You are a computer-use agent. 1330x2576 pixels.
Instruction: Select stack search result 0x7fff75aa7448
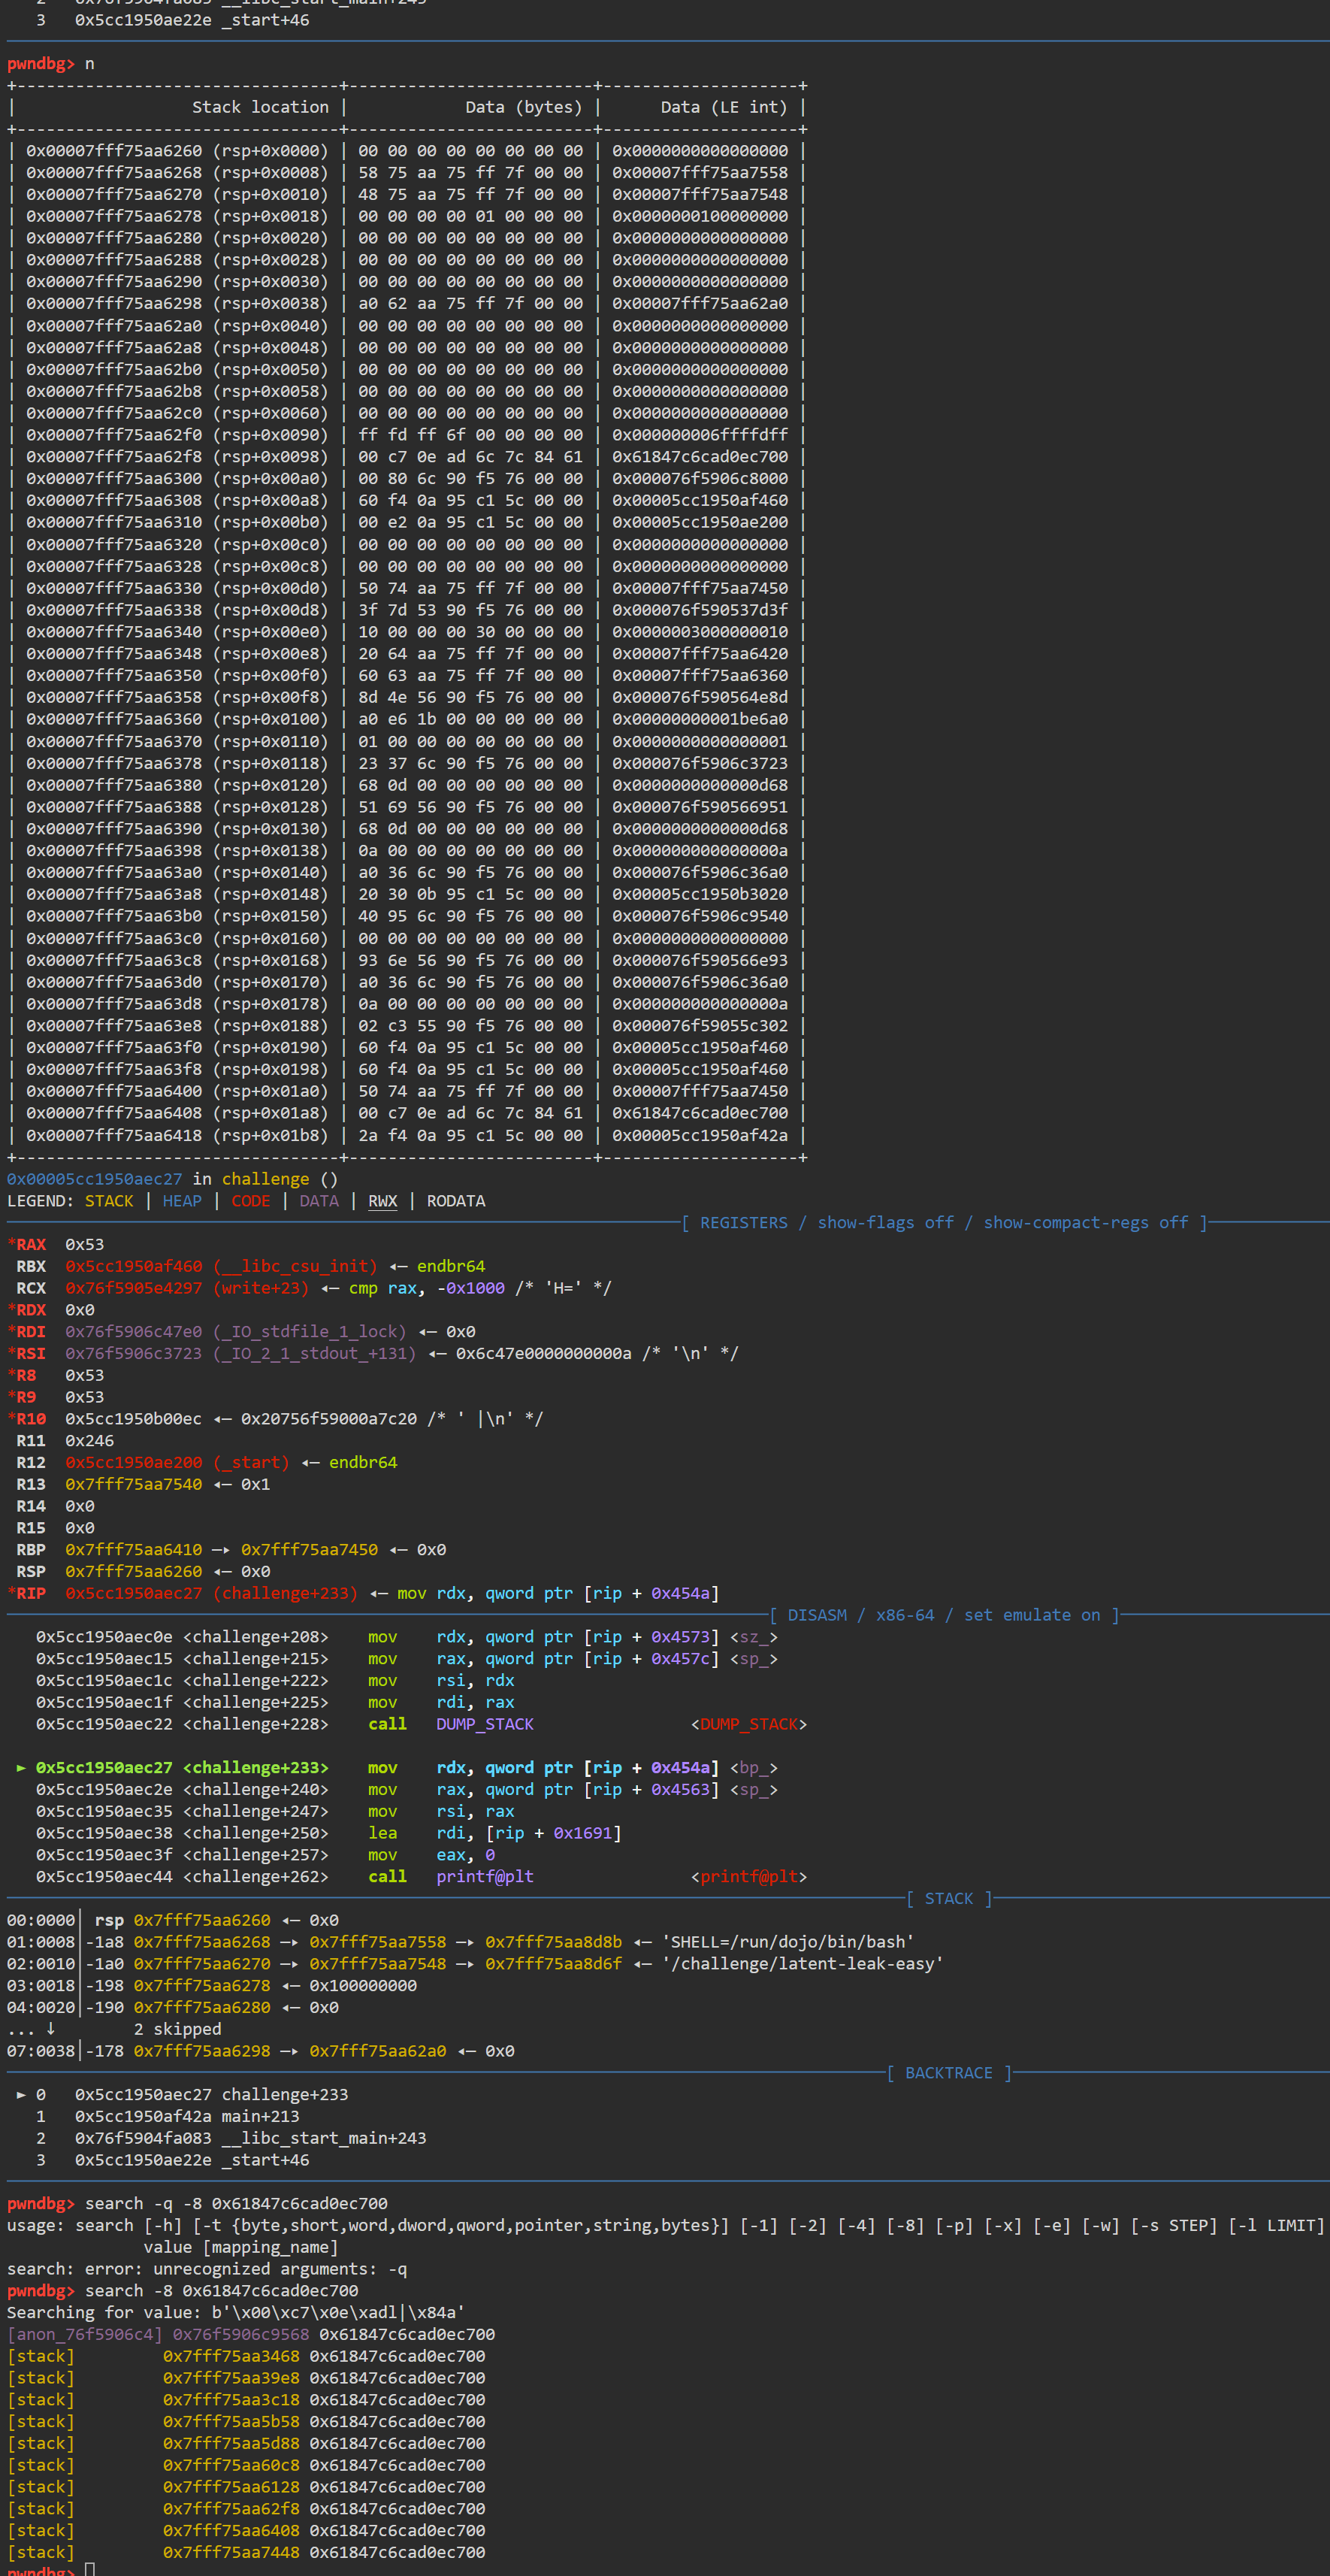(x=231, y=2552)
